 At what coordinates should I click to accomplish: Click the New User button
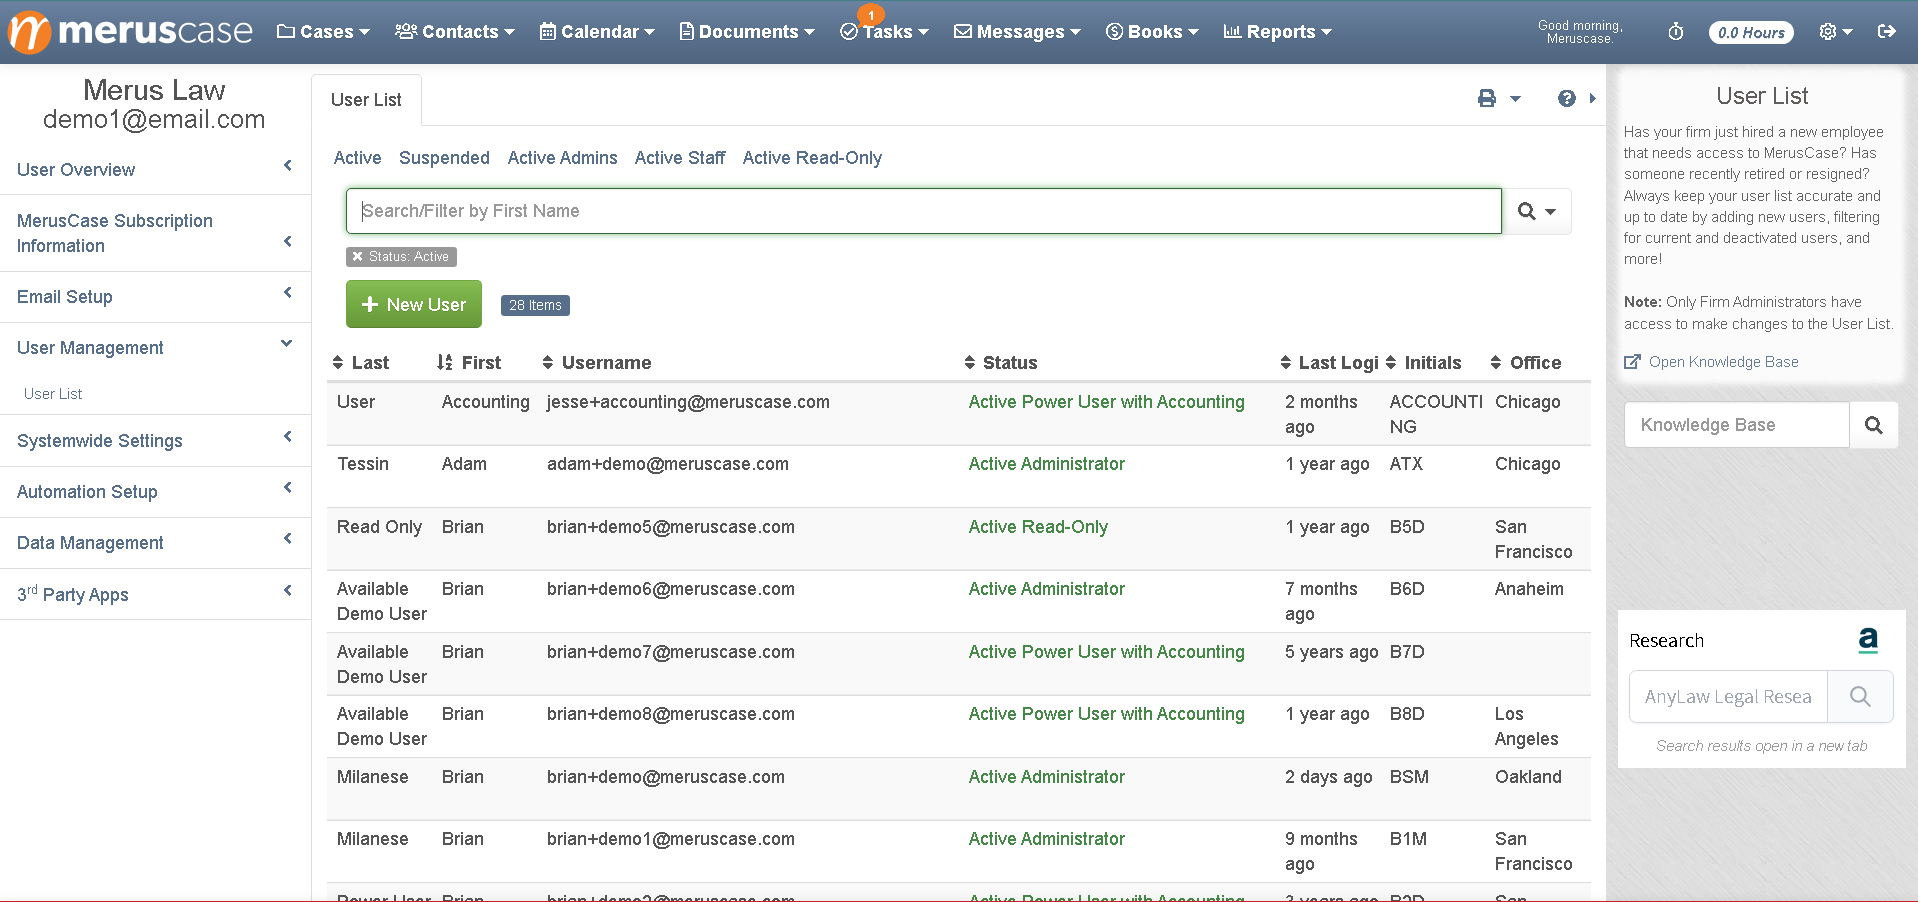414,304
